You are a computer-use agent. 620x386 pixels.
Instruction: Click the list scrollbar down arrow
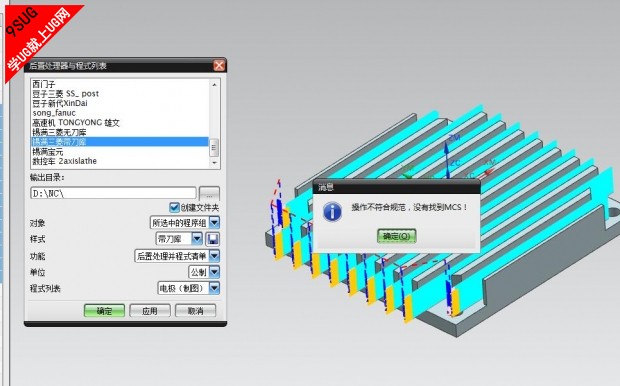coord(214,163)
